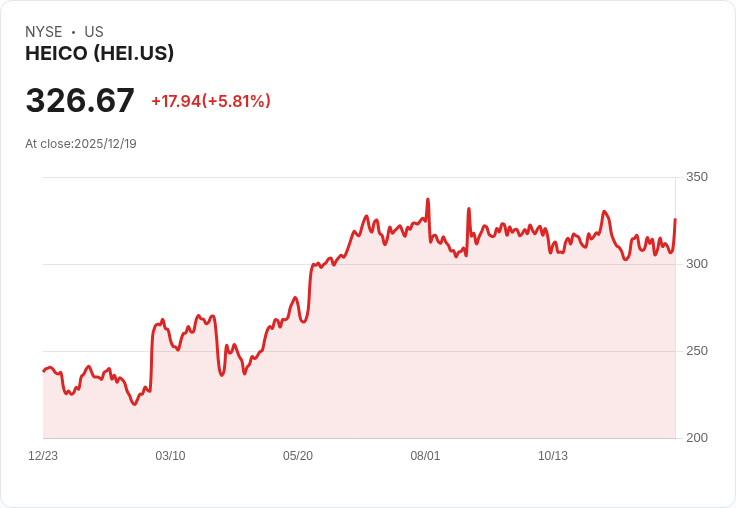Click the 300 y-axis label
Viewport: 736px width, 508px height.
coord(697,264)
